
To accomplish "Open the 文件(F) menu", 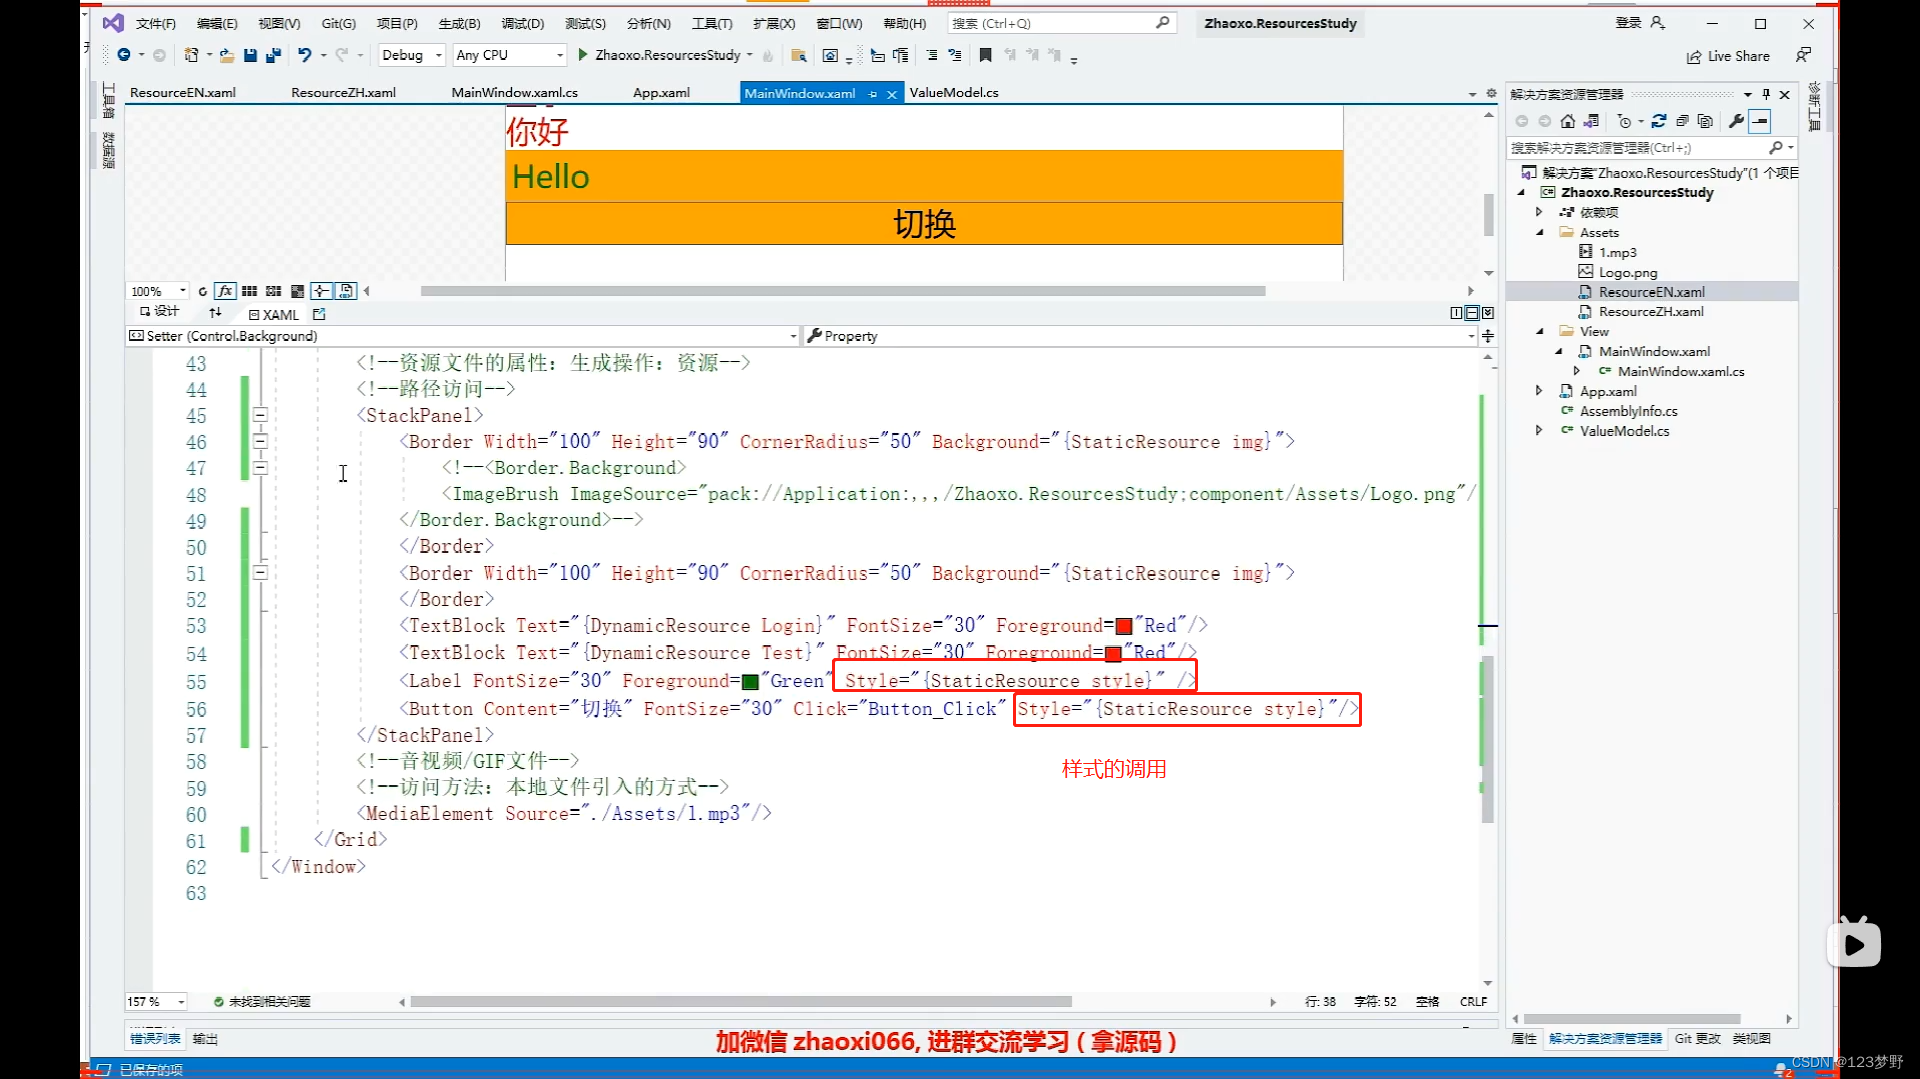I will 155,23.
